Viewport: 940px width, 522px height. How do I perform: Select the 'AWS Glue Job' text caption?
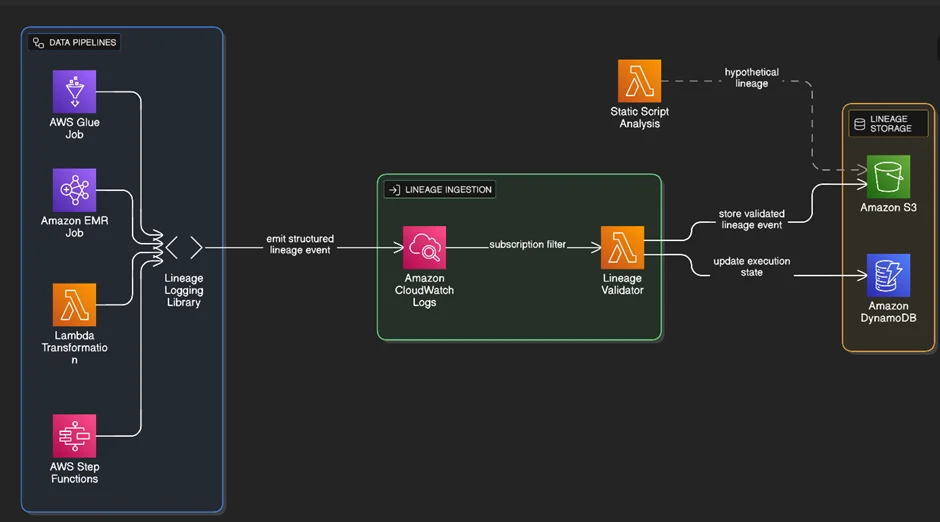click(x=75, y=128)
